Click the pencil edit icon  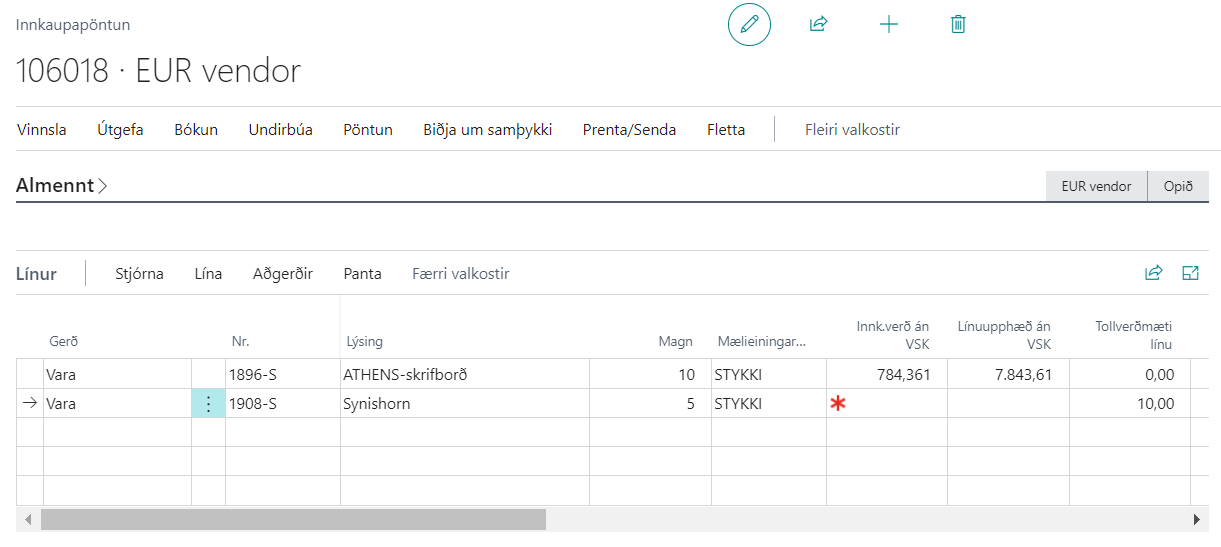click(x=749, y=25)
